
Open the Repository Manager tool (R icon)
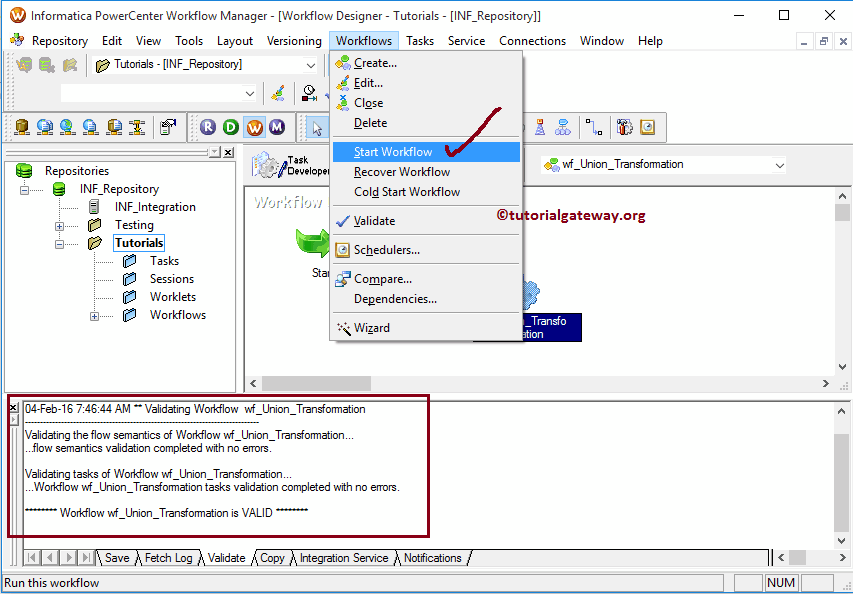click(208, 127)
